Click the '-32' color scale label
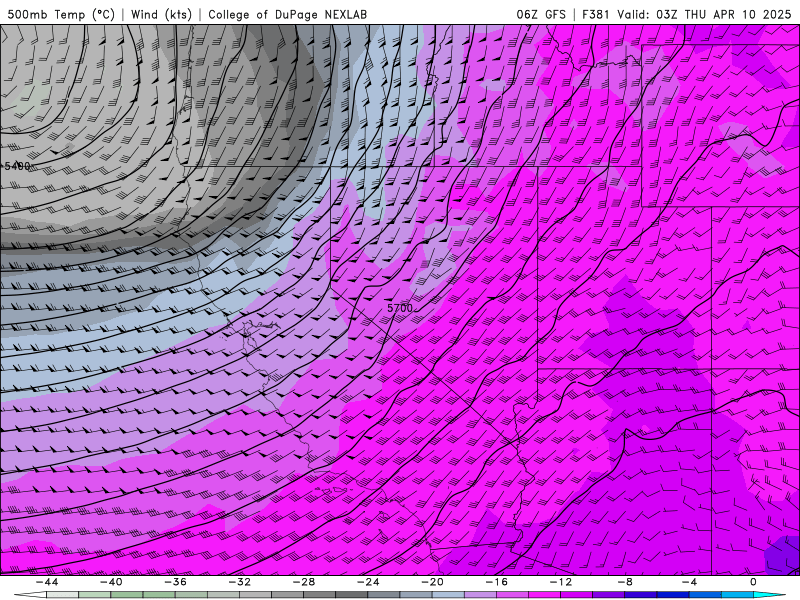This screenshot has width=800, height=600. click(239, 582)
